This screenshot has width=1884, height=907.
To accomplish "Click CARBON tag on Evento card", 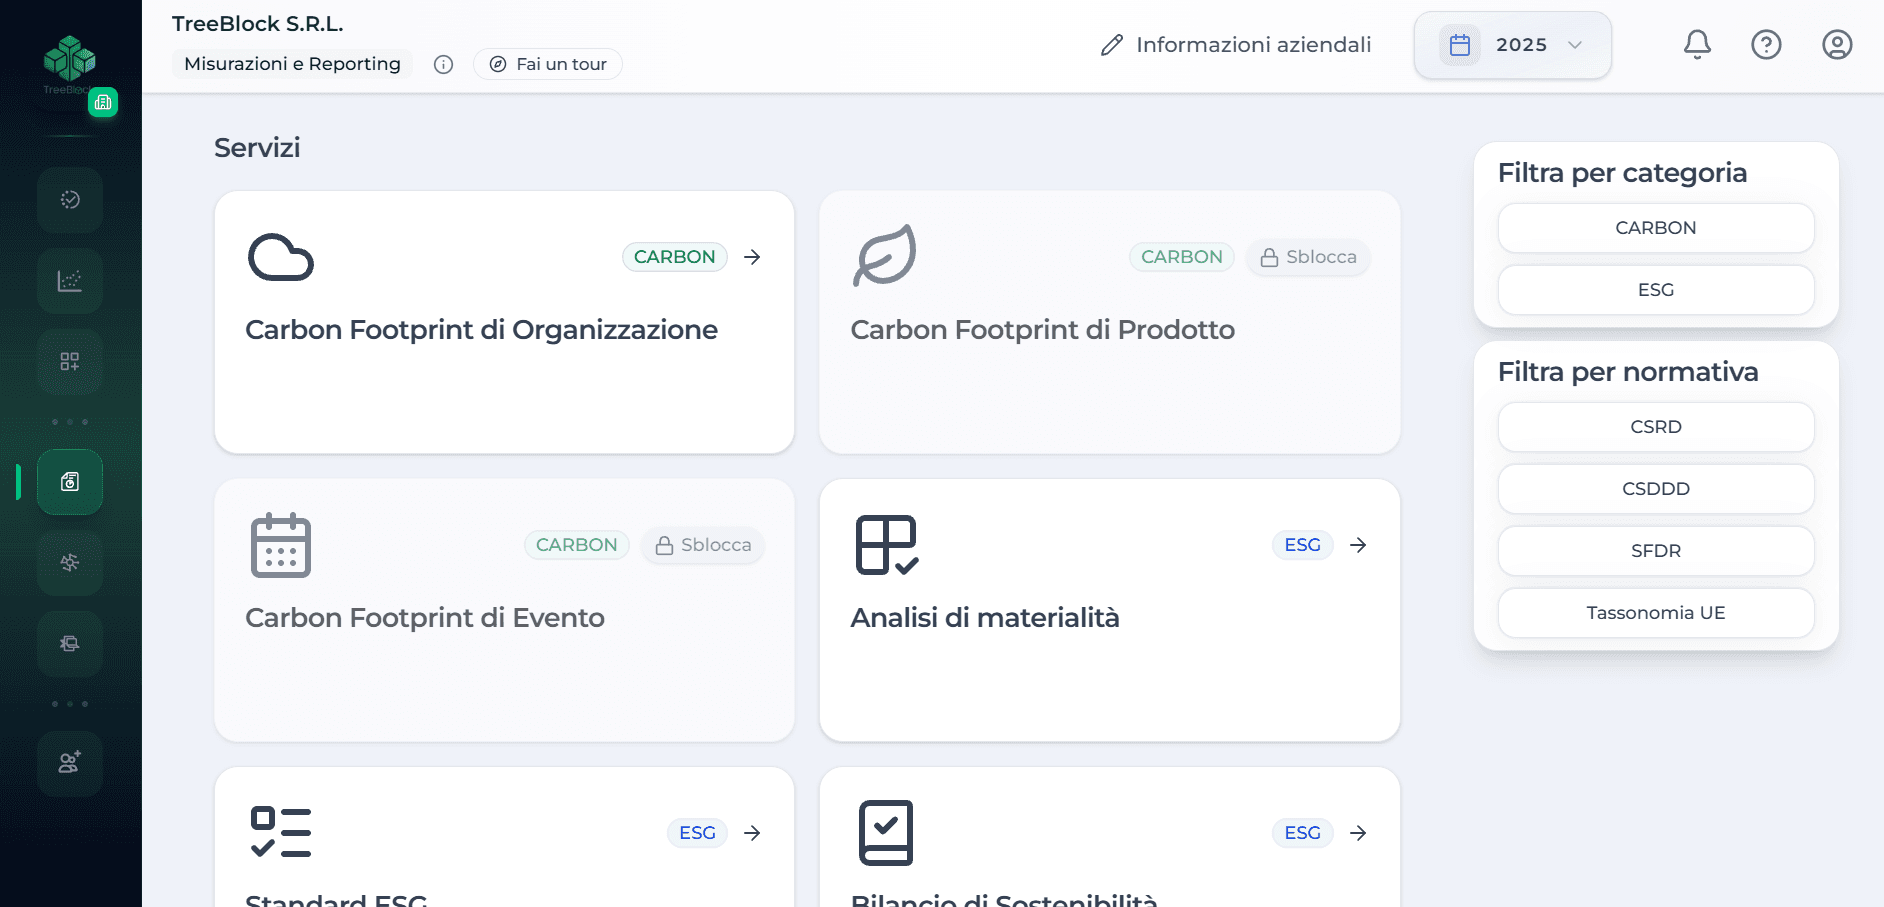I will point(577,545).
